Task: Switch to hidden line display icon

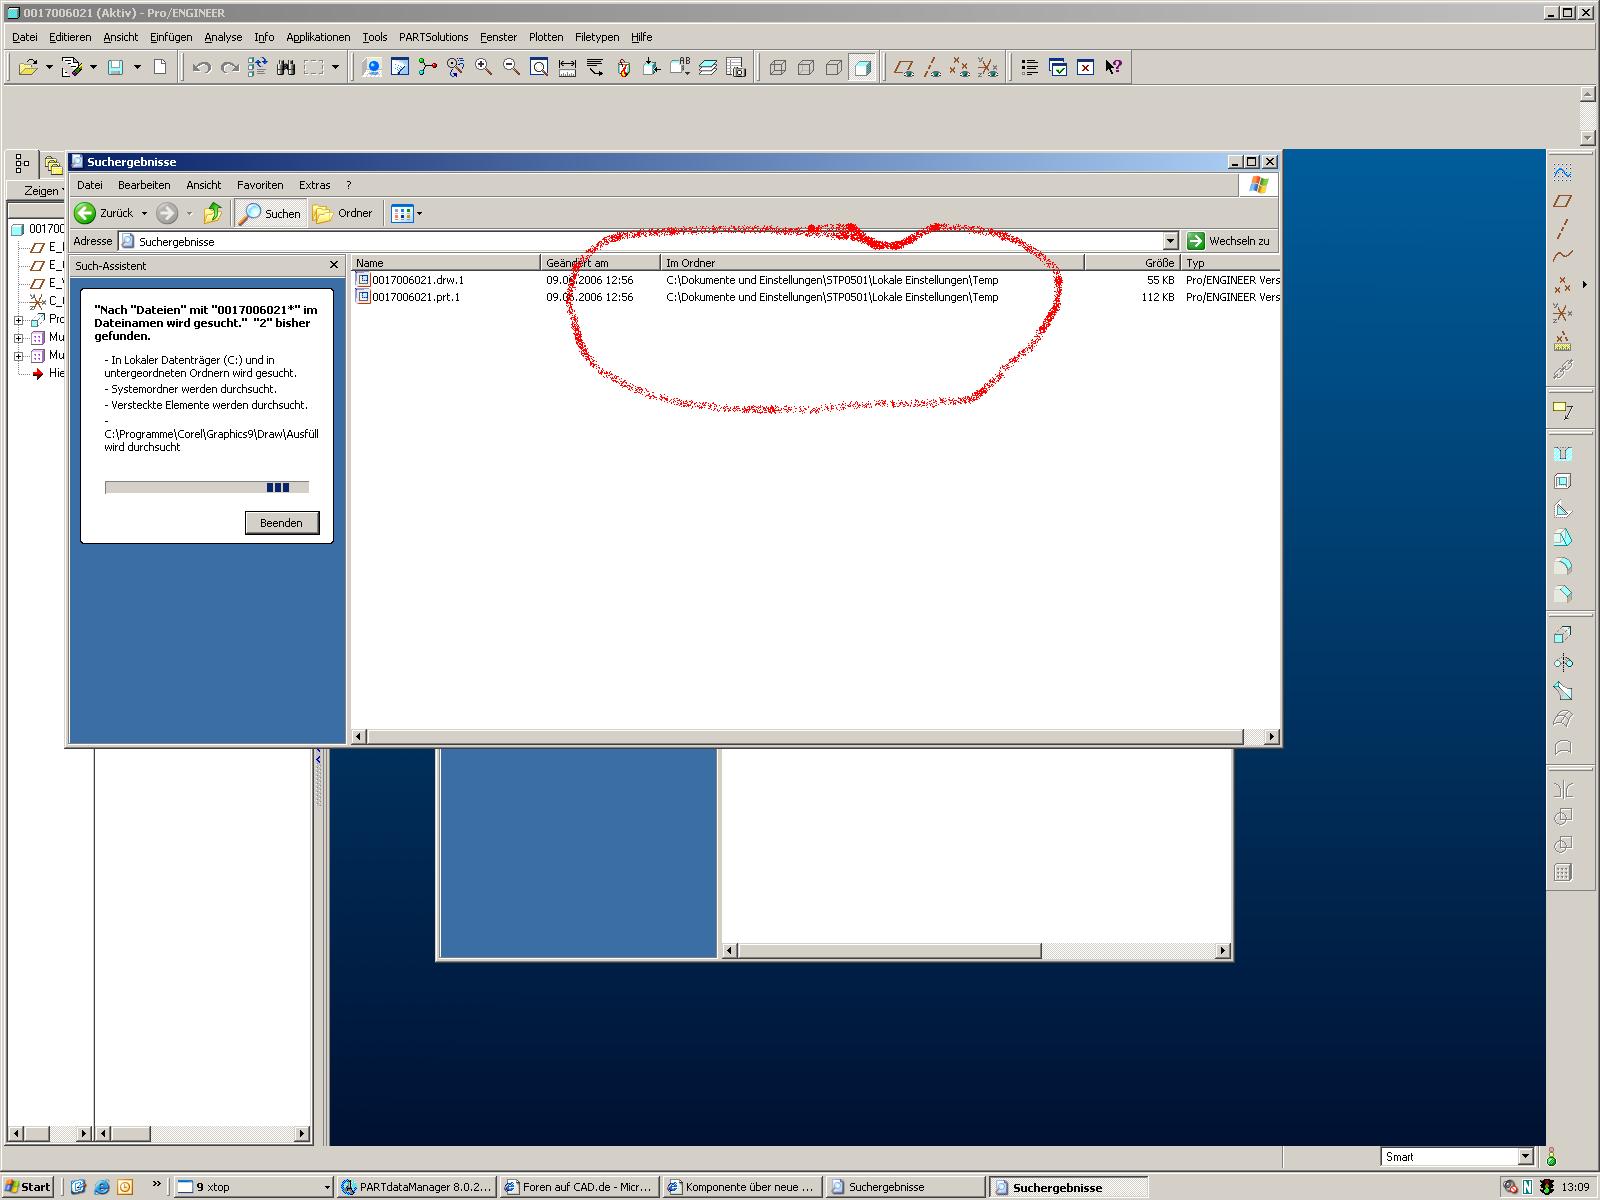Action: [x=806, y=67]
